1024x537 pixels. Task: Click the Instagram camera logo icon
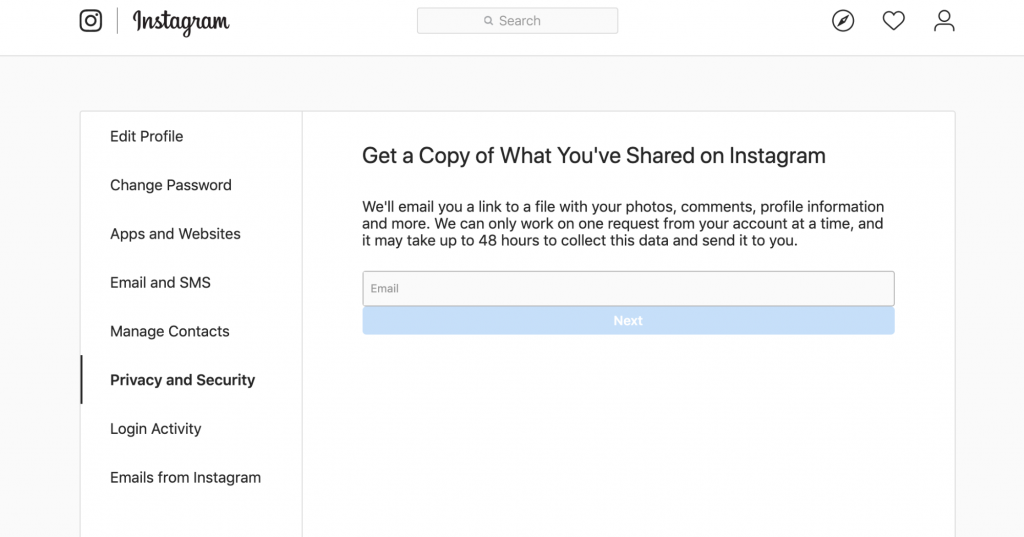point(91,21)
